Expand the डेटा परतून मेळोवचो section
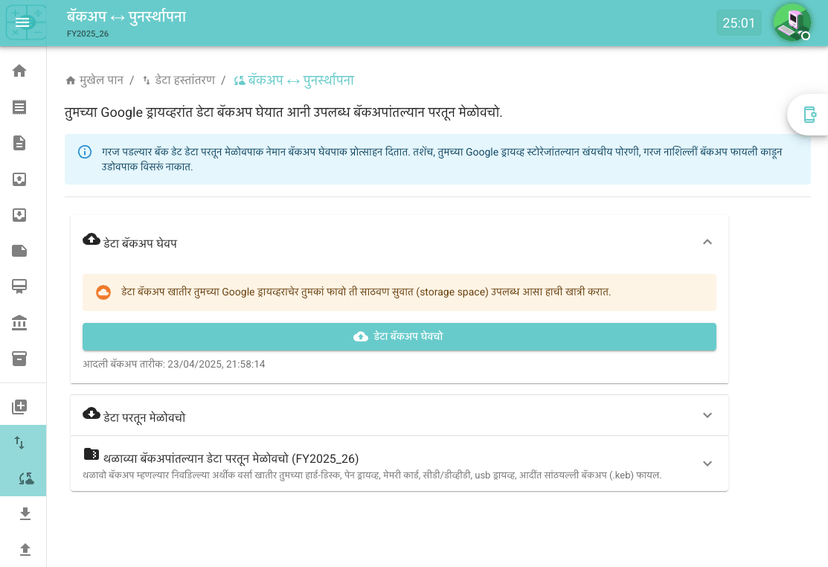Viewport: 828px width, 567px height. pyautogui.click(x=707, y=416)
